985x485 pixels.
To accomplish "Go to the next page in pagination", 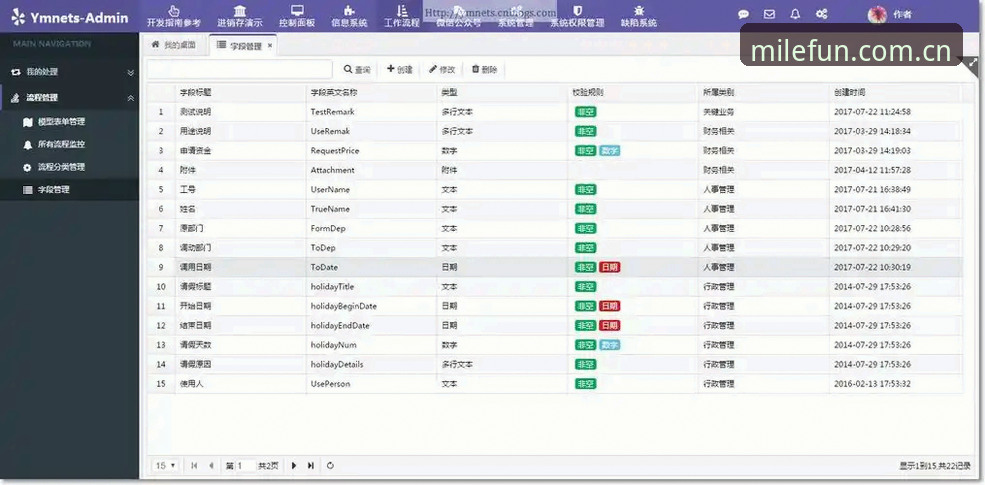I will 293,466.
